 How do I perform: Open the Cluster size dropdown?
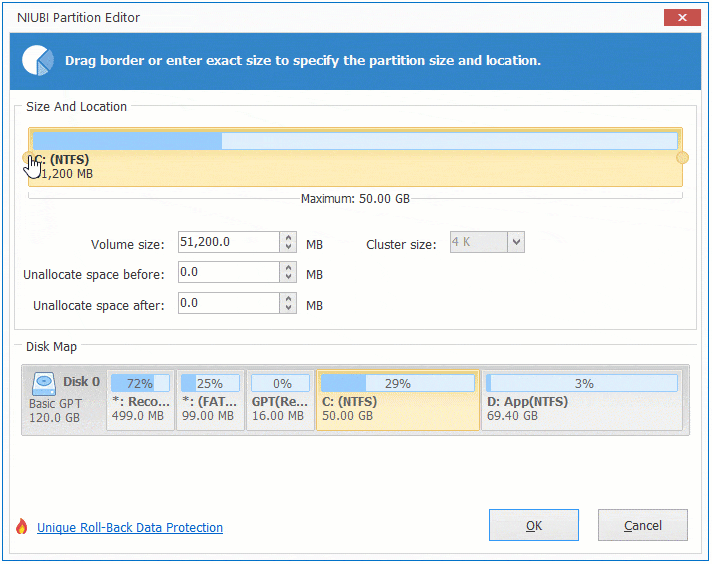(516, 242)
